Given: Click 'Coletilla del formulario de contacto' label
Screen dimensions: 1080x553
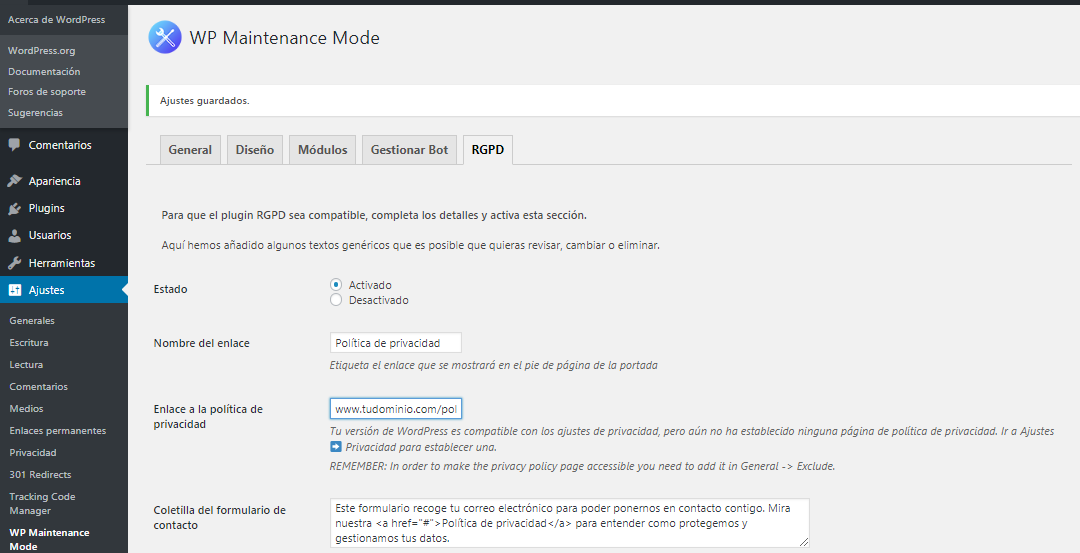Looking at the screenshot, I should click(219, 517).
